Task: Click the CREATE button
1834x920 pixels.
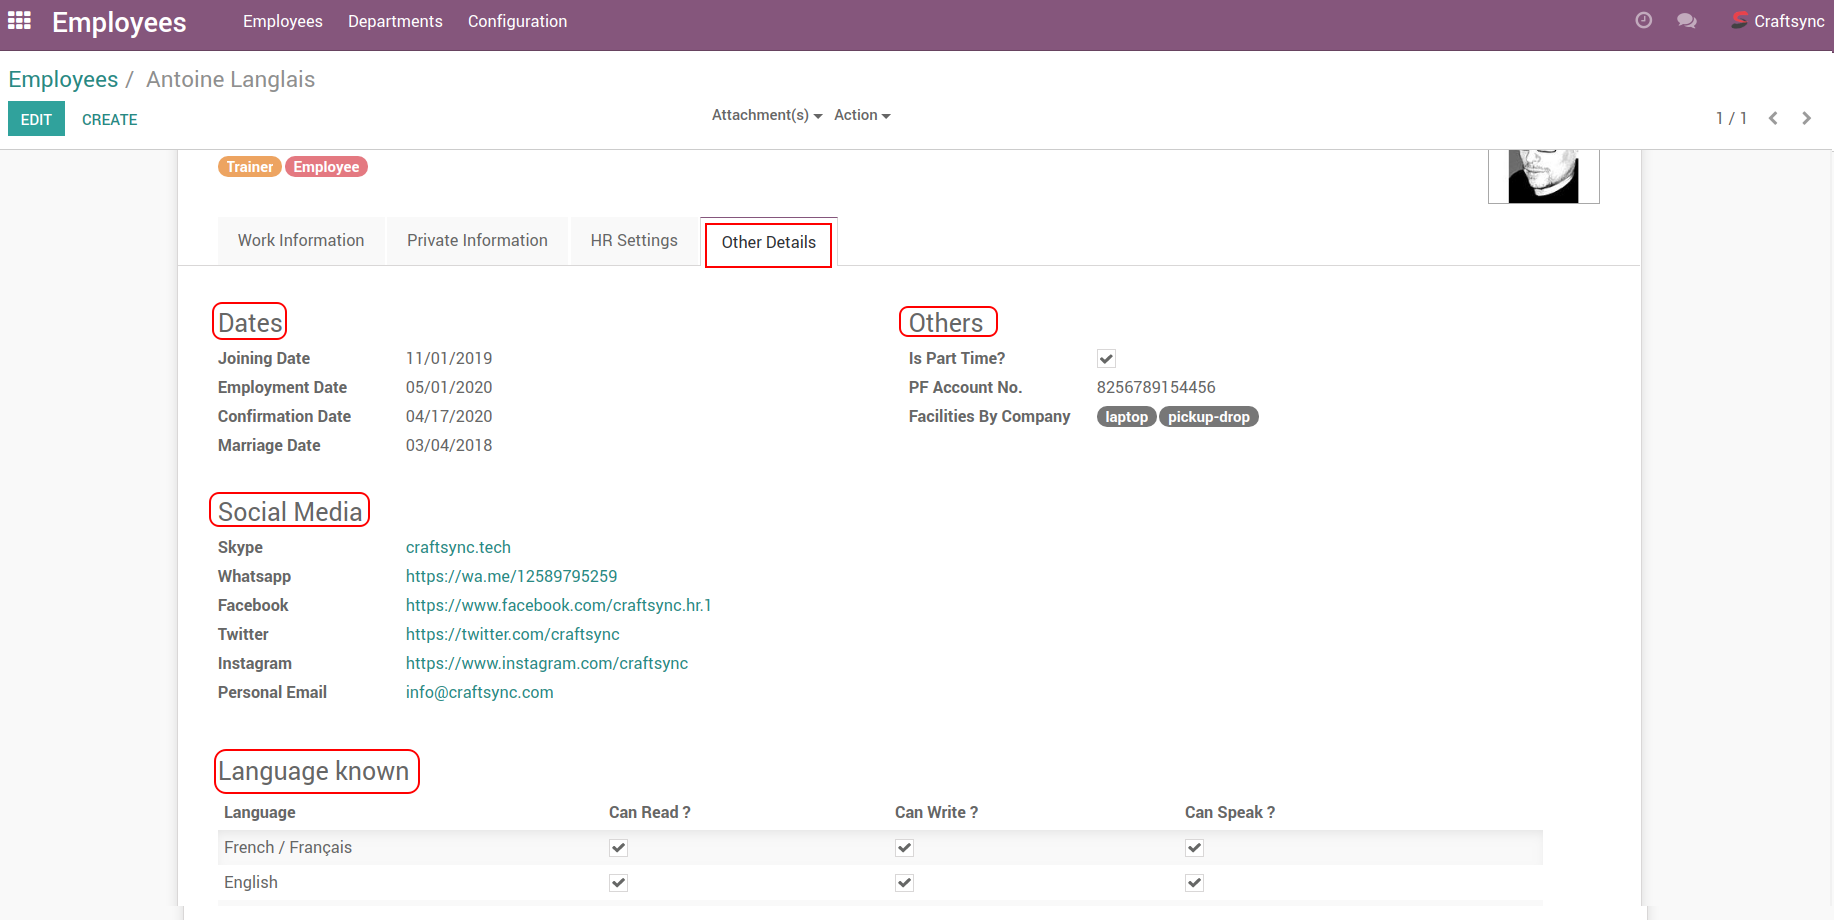Action: coord(110,119)
